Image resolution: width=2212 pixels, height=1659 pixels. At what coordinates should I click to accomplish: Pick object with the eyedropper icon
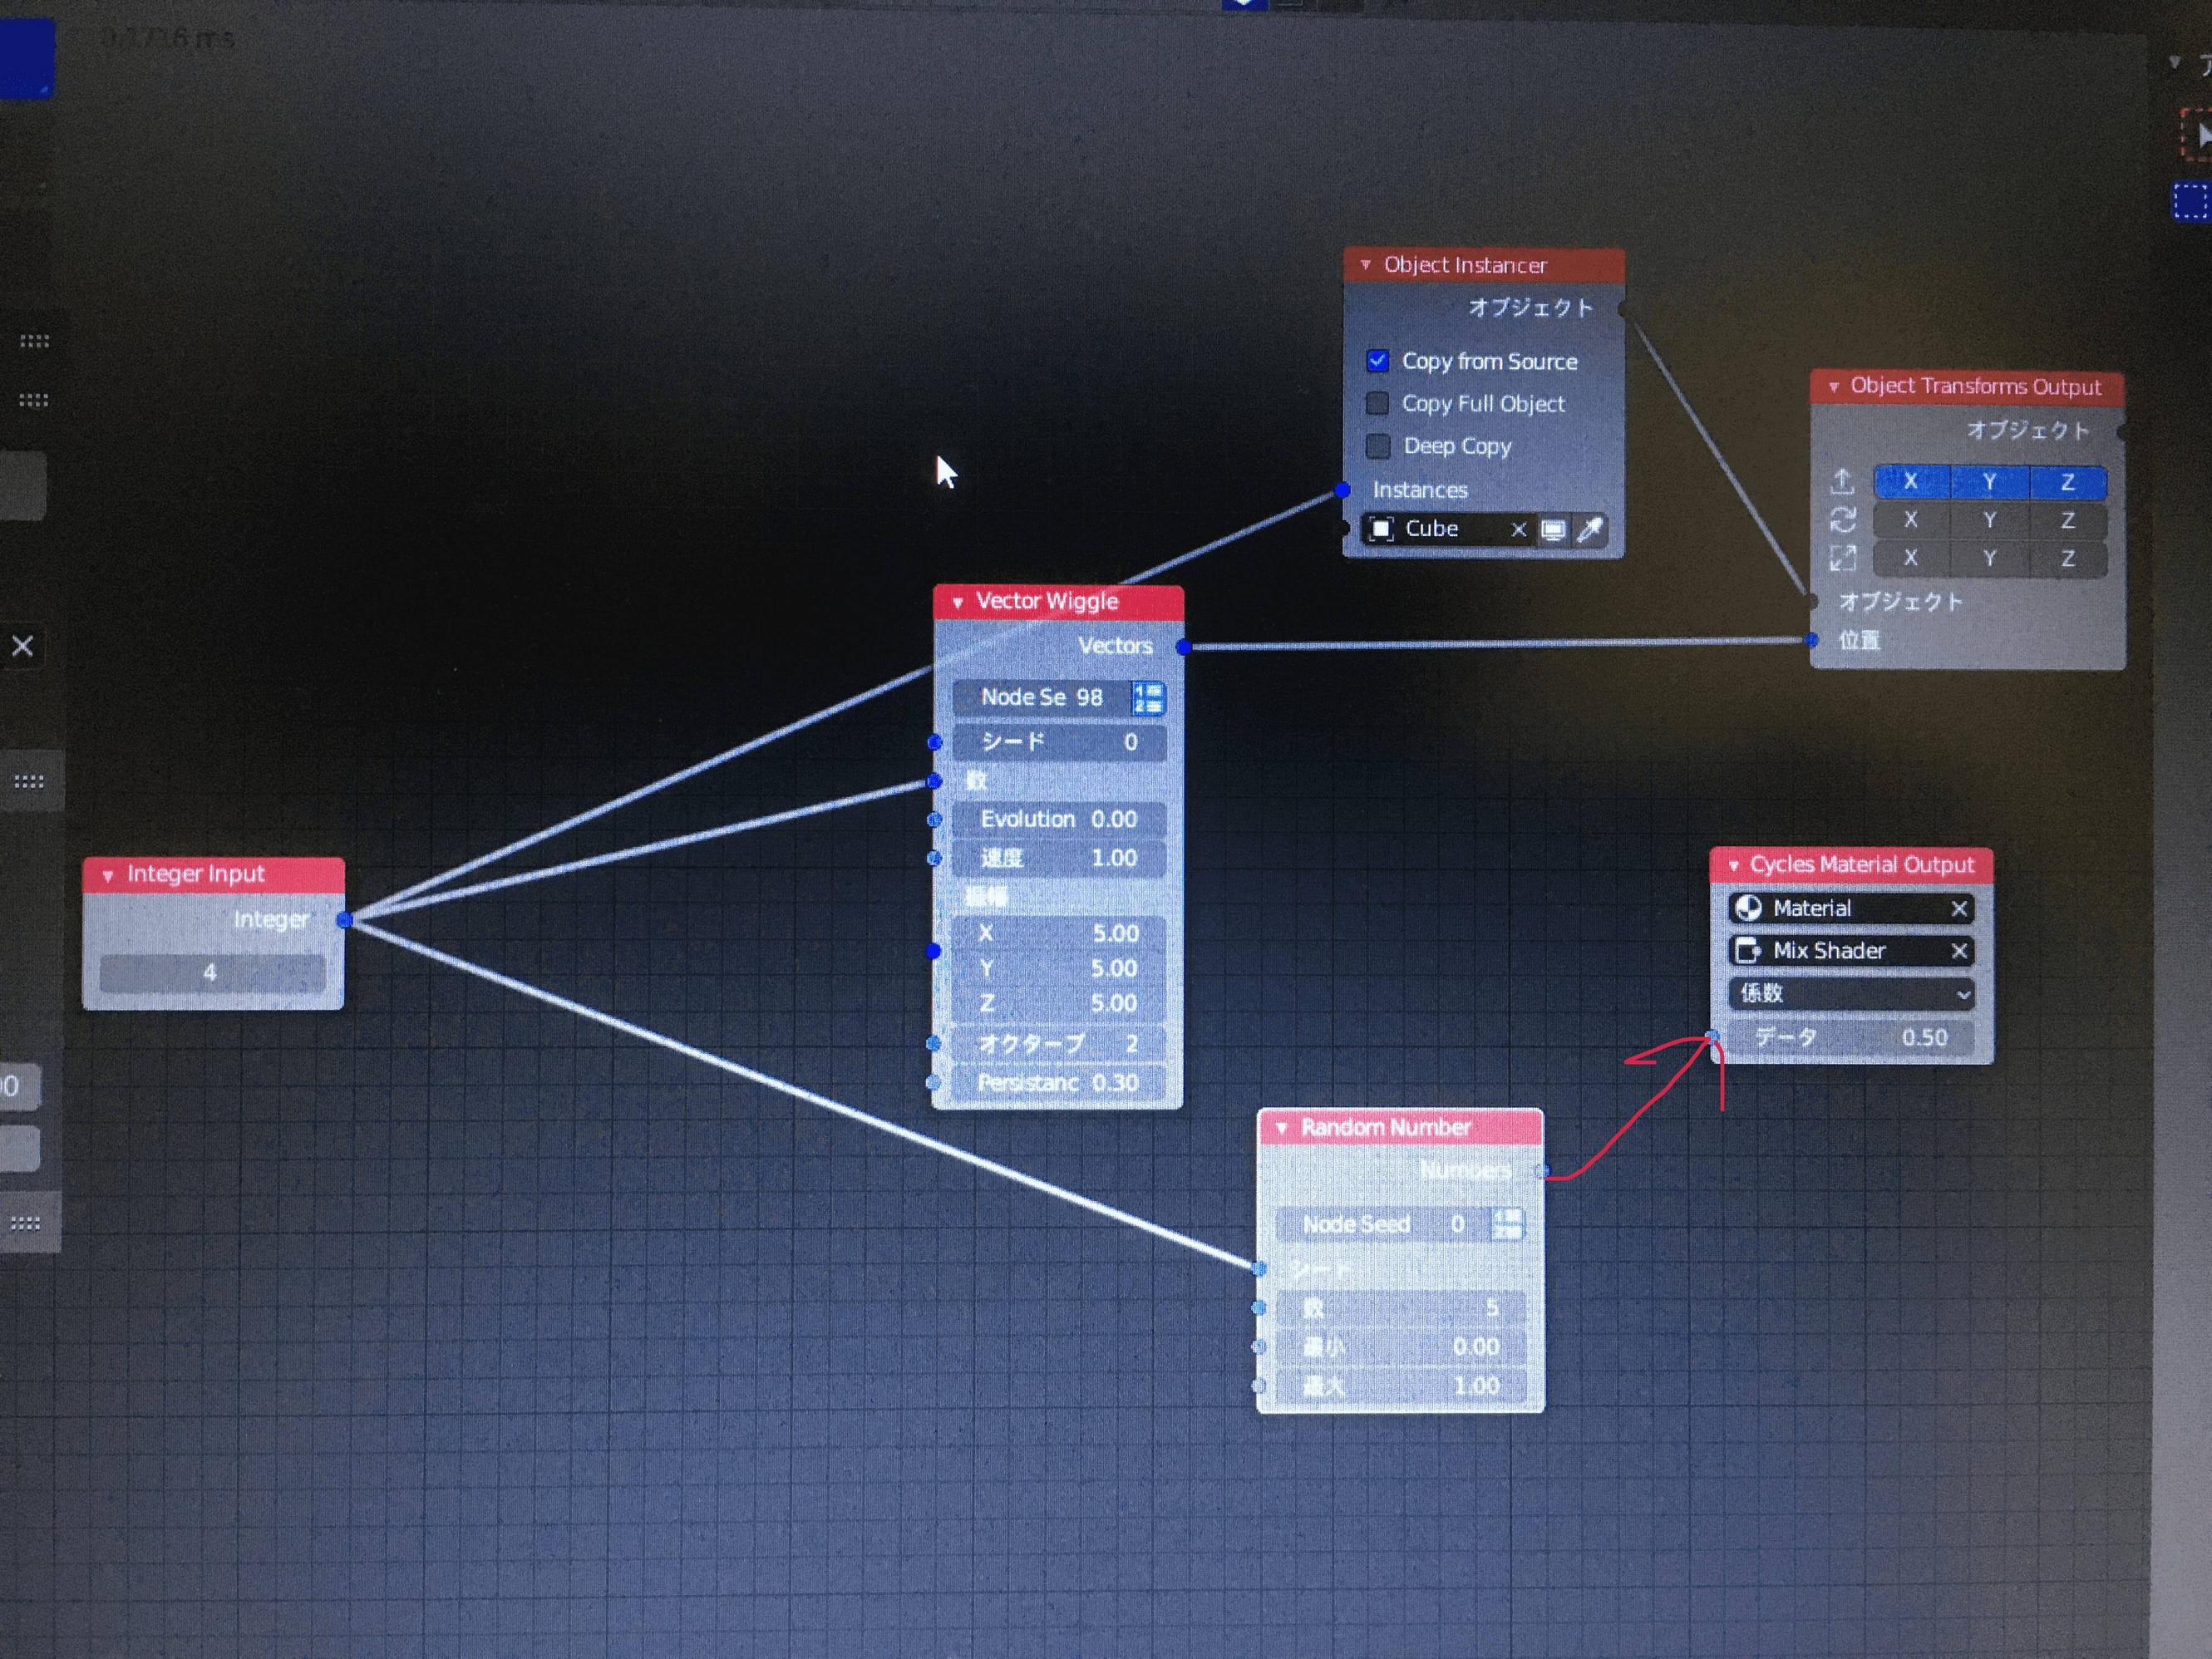click(x=1589, y=530)
